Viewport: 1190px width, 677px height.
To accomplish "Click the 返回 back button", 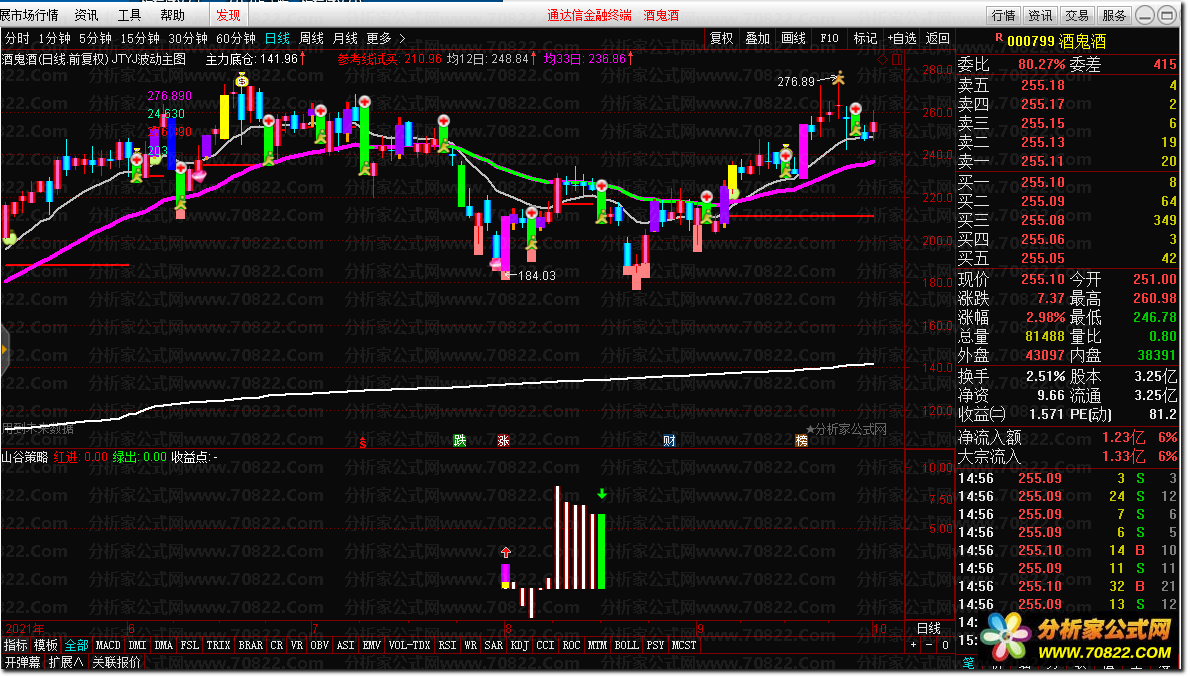I will [937, 39].
